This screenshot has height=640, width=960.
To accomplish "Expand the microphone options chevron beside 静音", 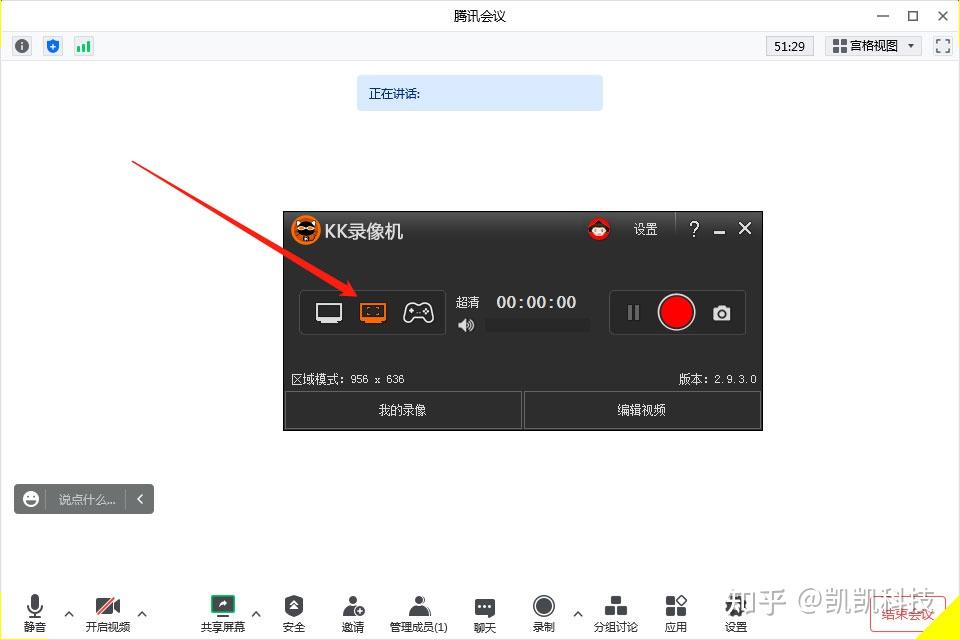I will pos(69,613).
